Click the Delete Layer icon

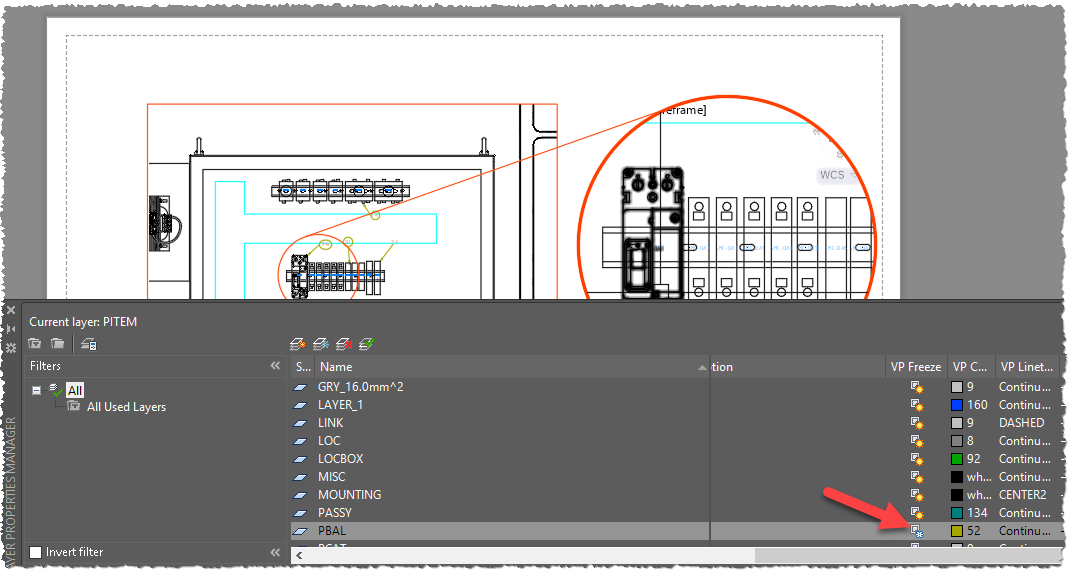[x=343, y=344]
